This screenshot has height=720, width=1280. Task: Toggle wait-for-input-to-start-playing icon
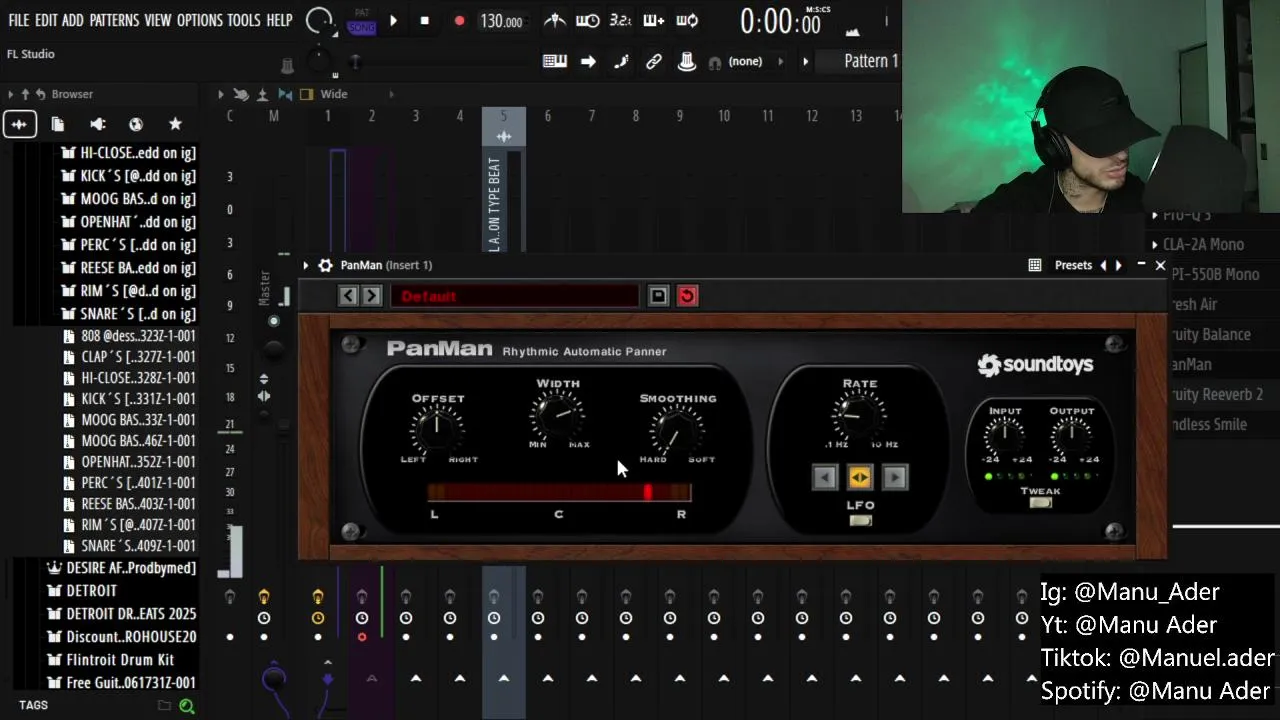coord(588,20)
